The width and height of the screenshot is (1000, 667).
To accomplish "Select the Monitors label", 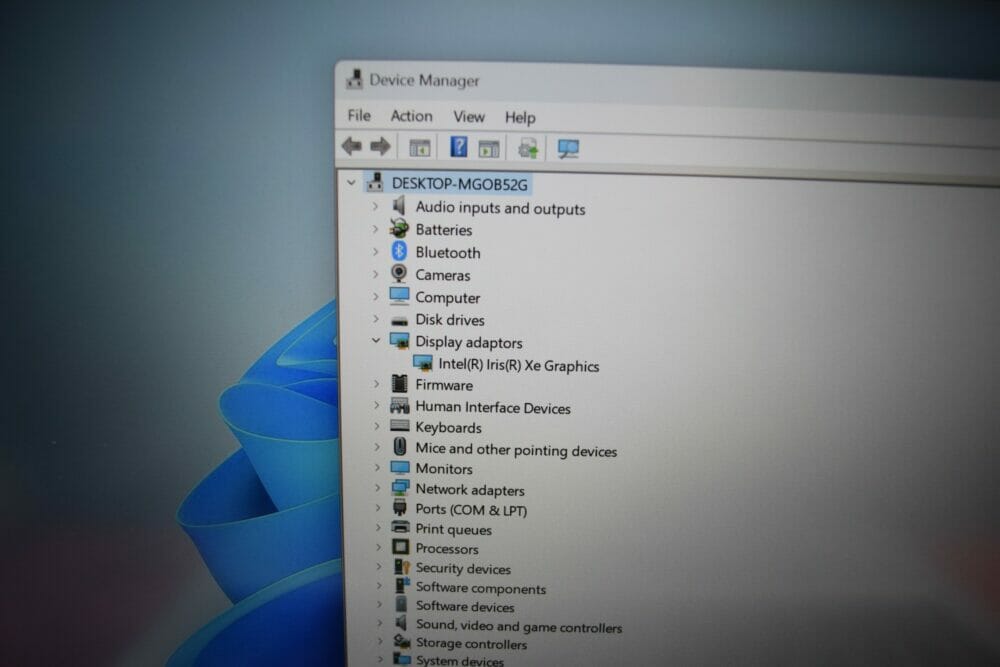I will [x=444, y=469].
